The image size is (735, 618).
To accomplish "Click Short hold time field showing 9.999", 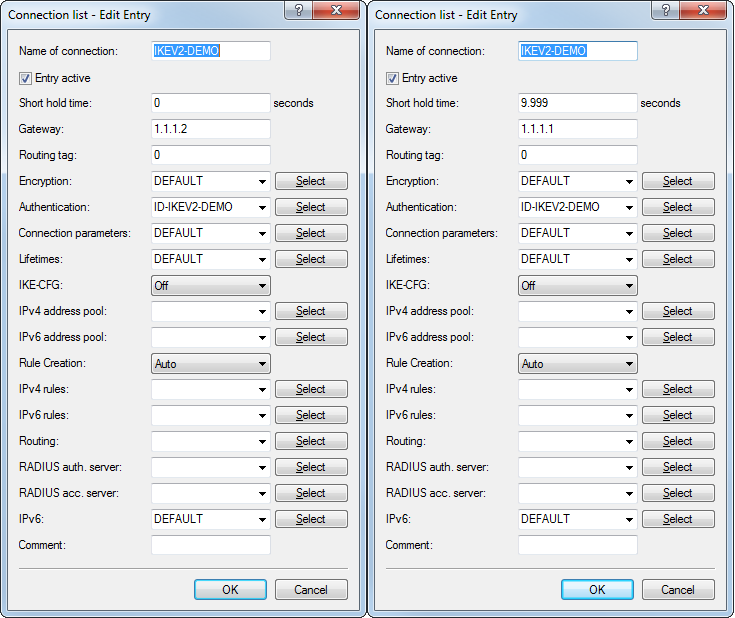I will click(577, 103).
